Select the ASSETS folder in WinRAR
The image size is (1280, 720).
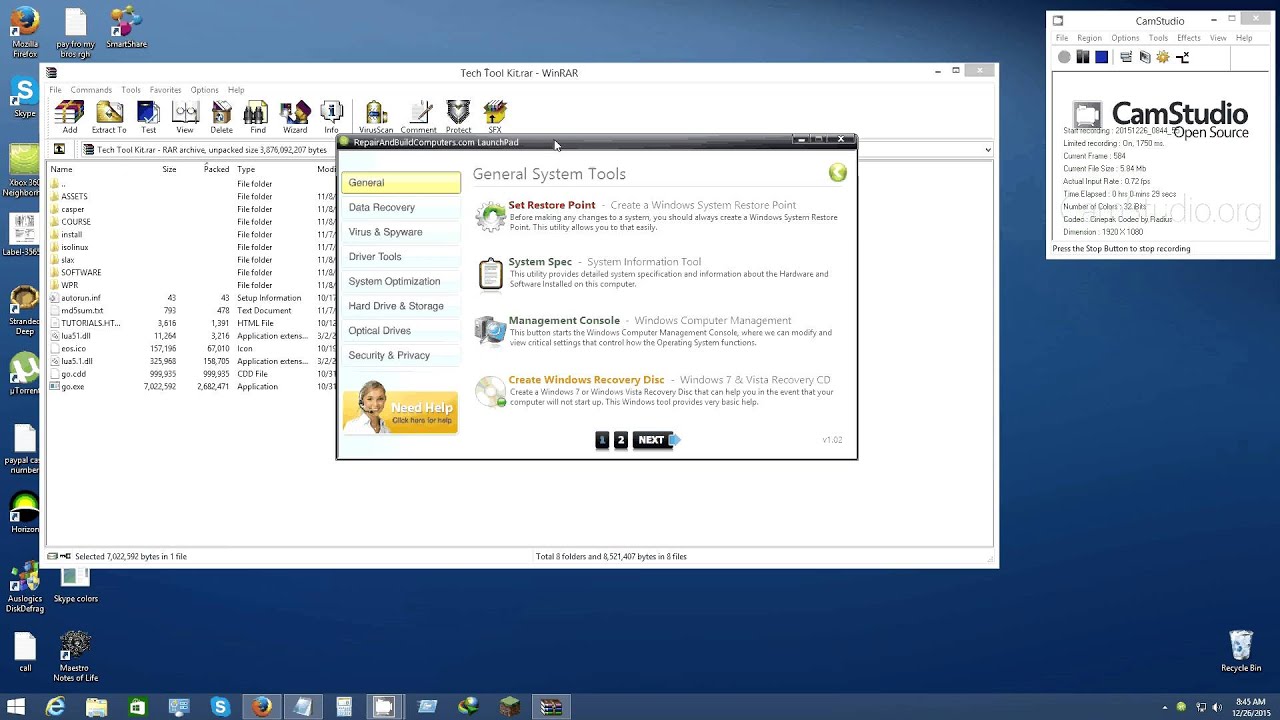point(74,197)
